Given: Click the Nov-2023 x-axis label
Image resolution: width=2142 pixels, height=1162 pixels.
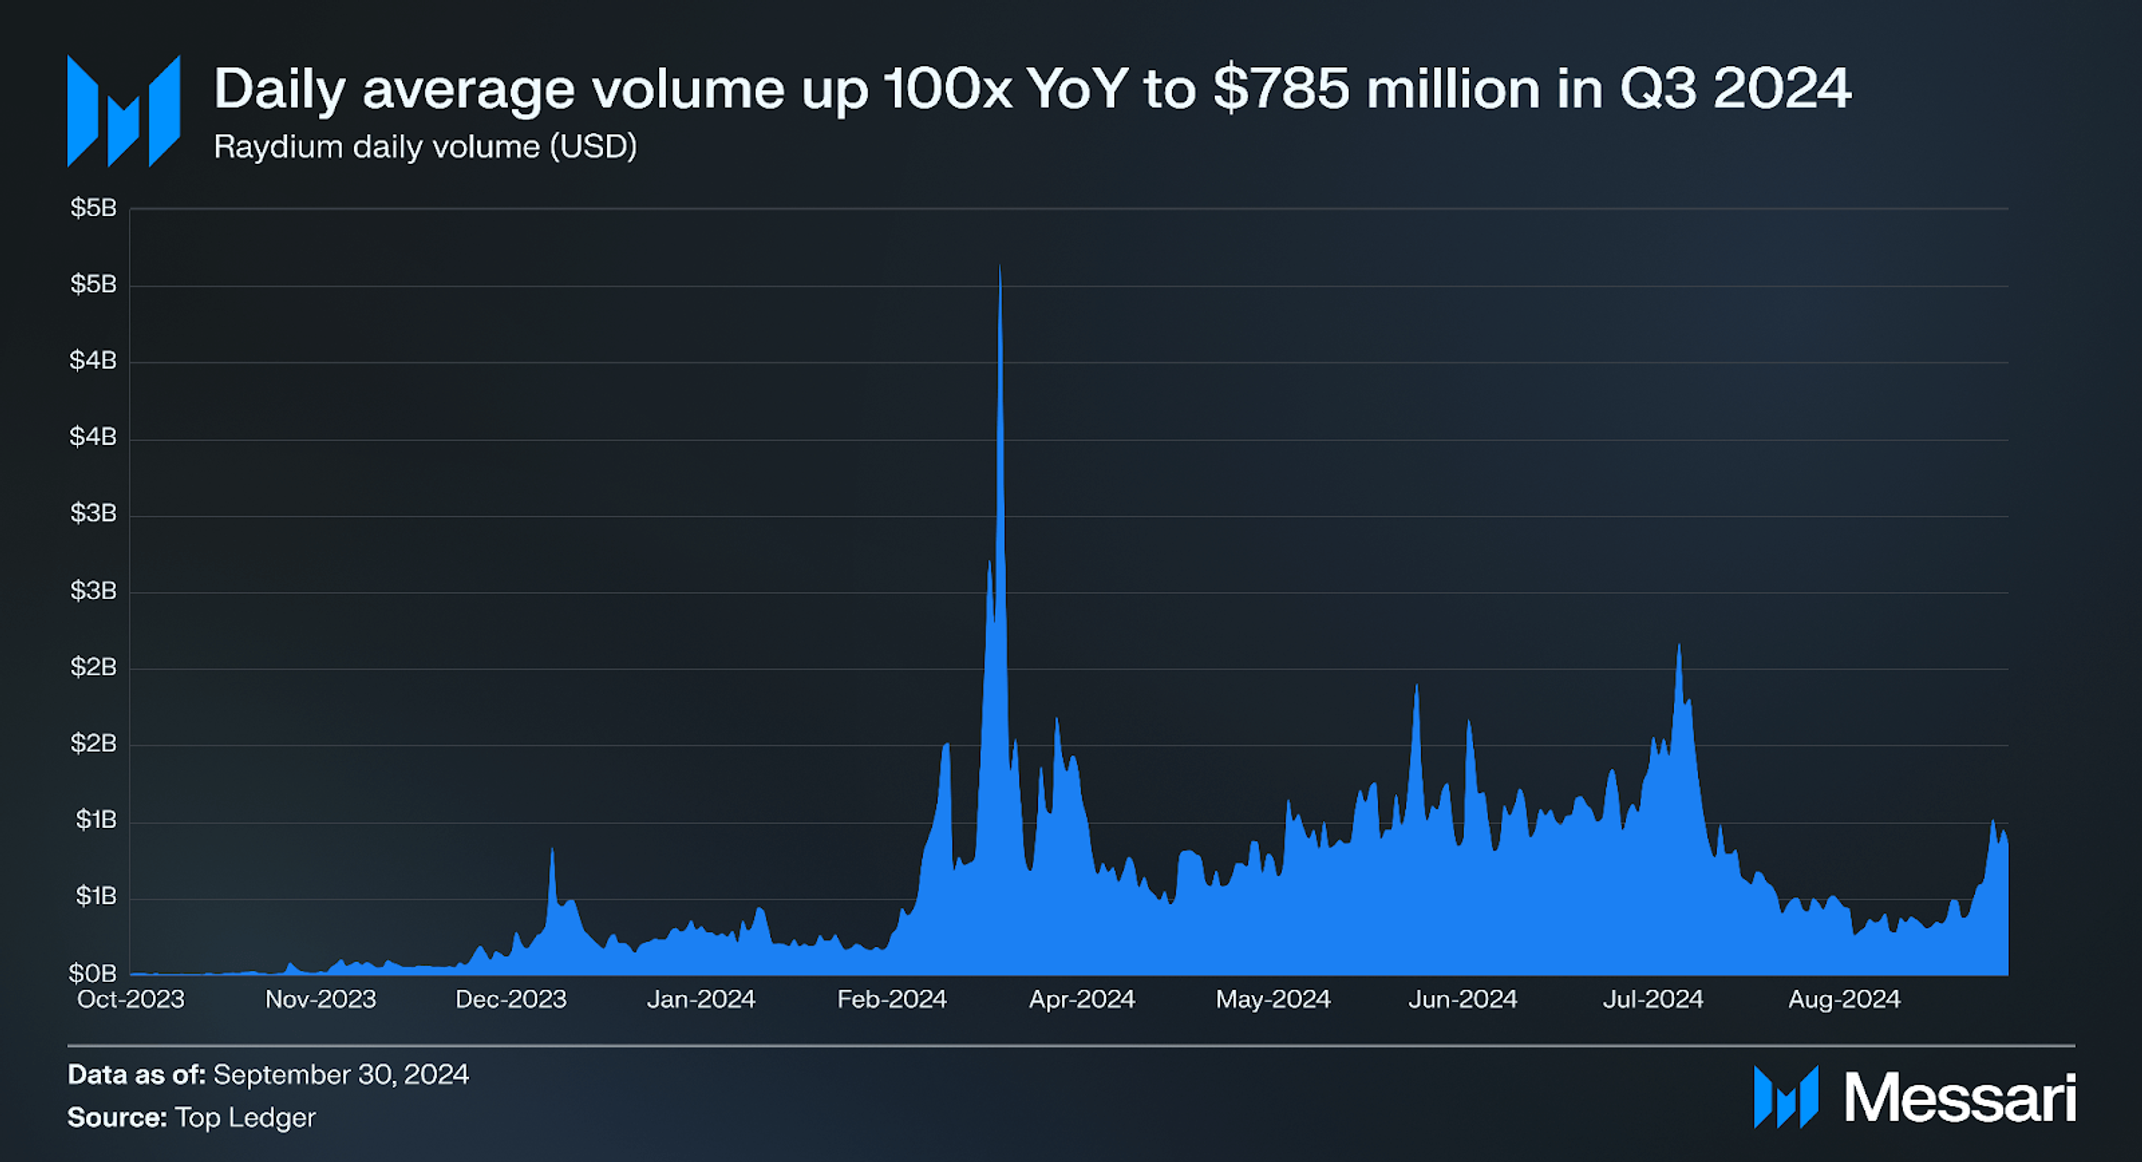Looking at the screenshot, I should [x=320, y=999].
